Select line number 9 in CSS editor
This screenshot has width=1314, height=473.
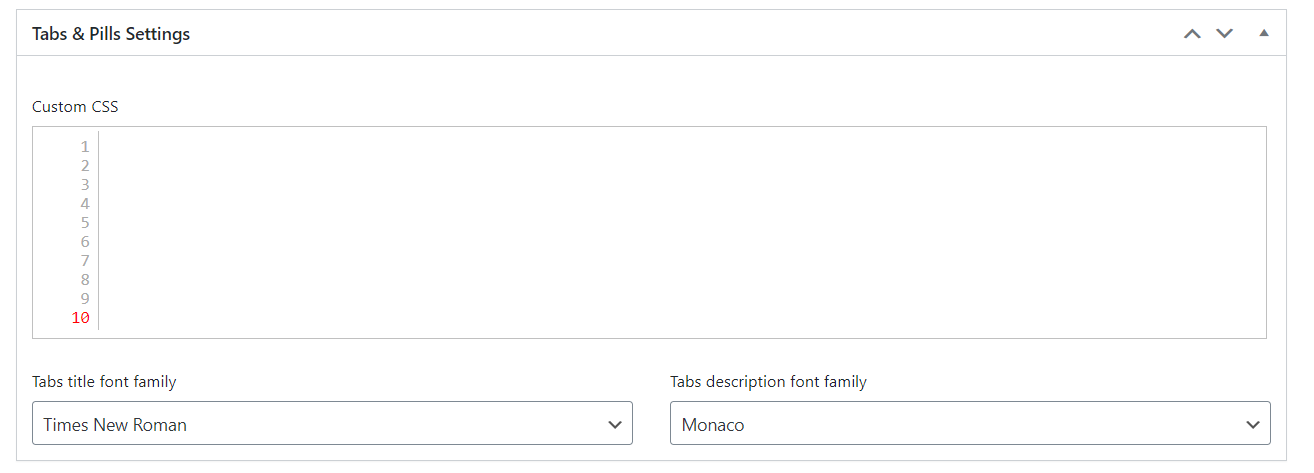[85, 299]
